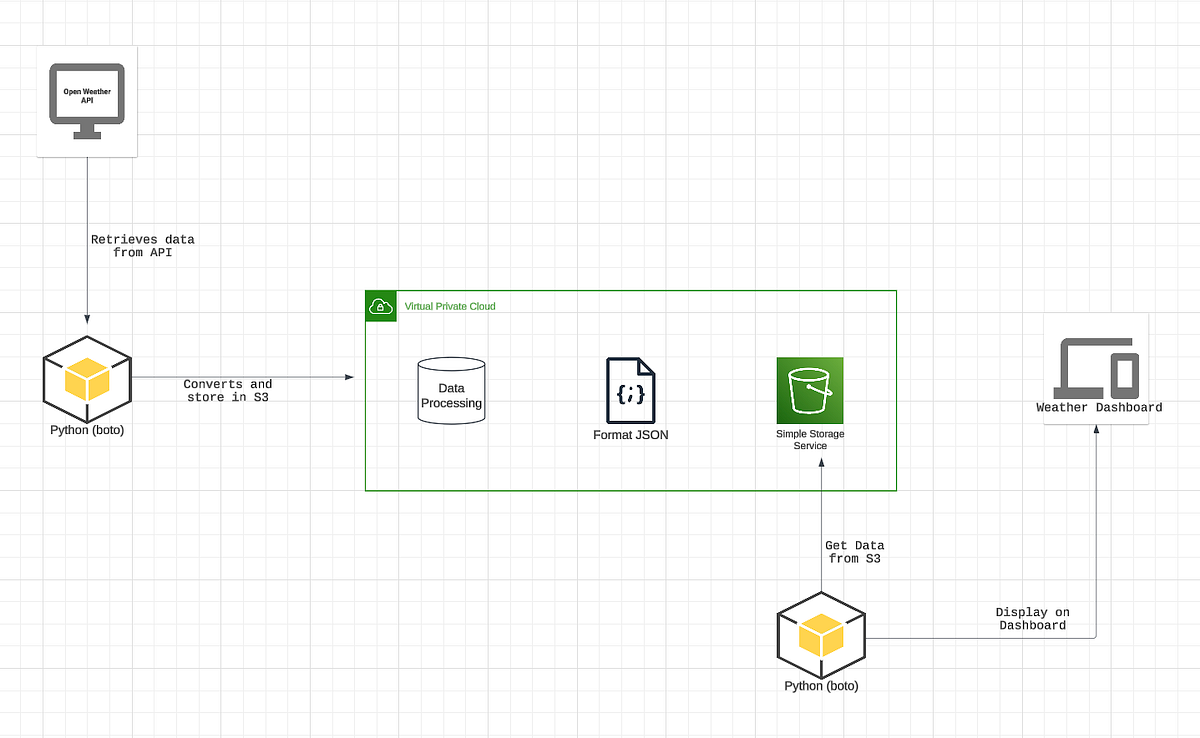This screenshot has width=1200, height=738.
Task: Click the Format JSON document icon
Action: [630, 390]
